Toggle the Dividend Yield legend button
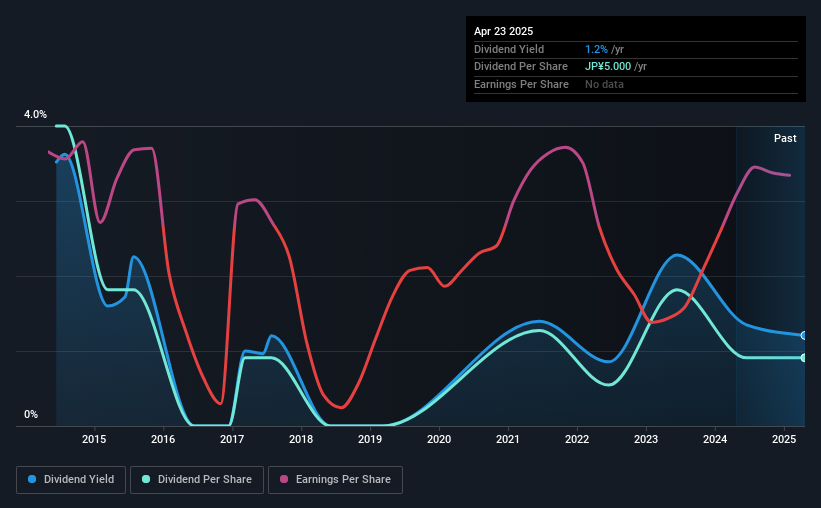The width and height of the screenshot is (821, 508). [x=71, y=480]
